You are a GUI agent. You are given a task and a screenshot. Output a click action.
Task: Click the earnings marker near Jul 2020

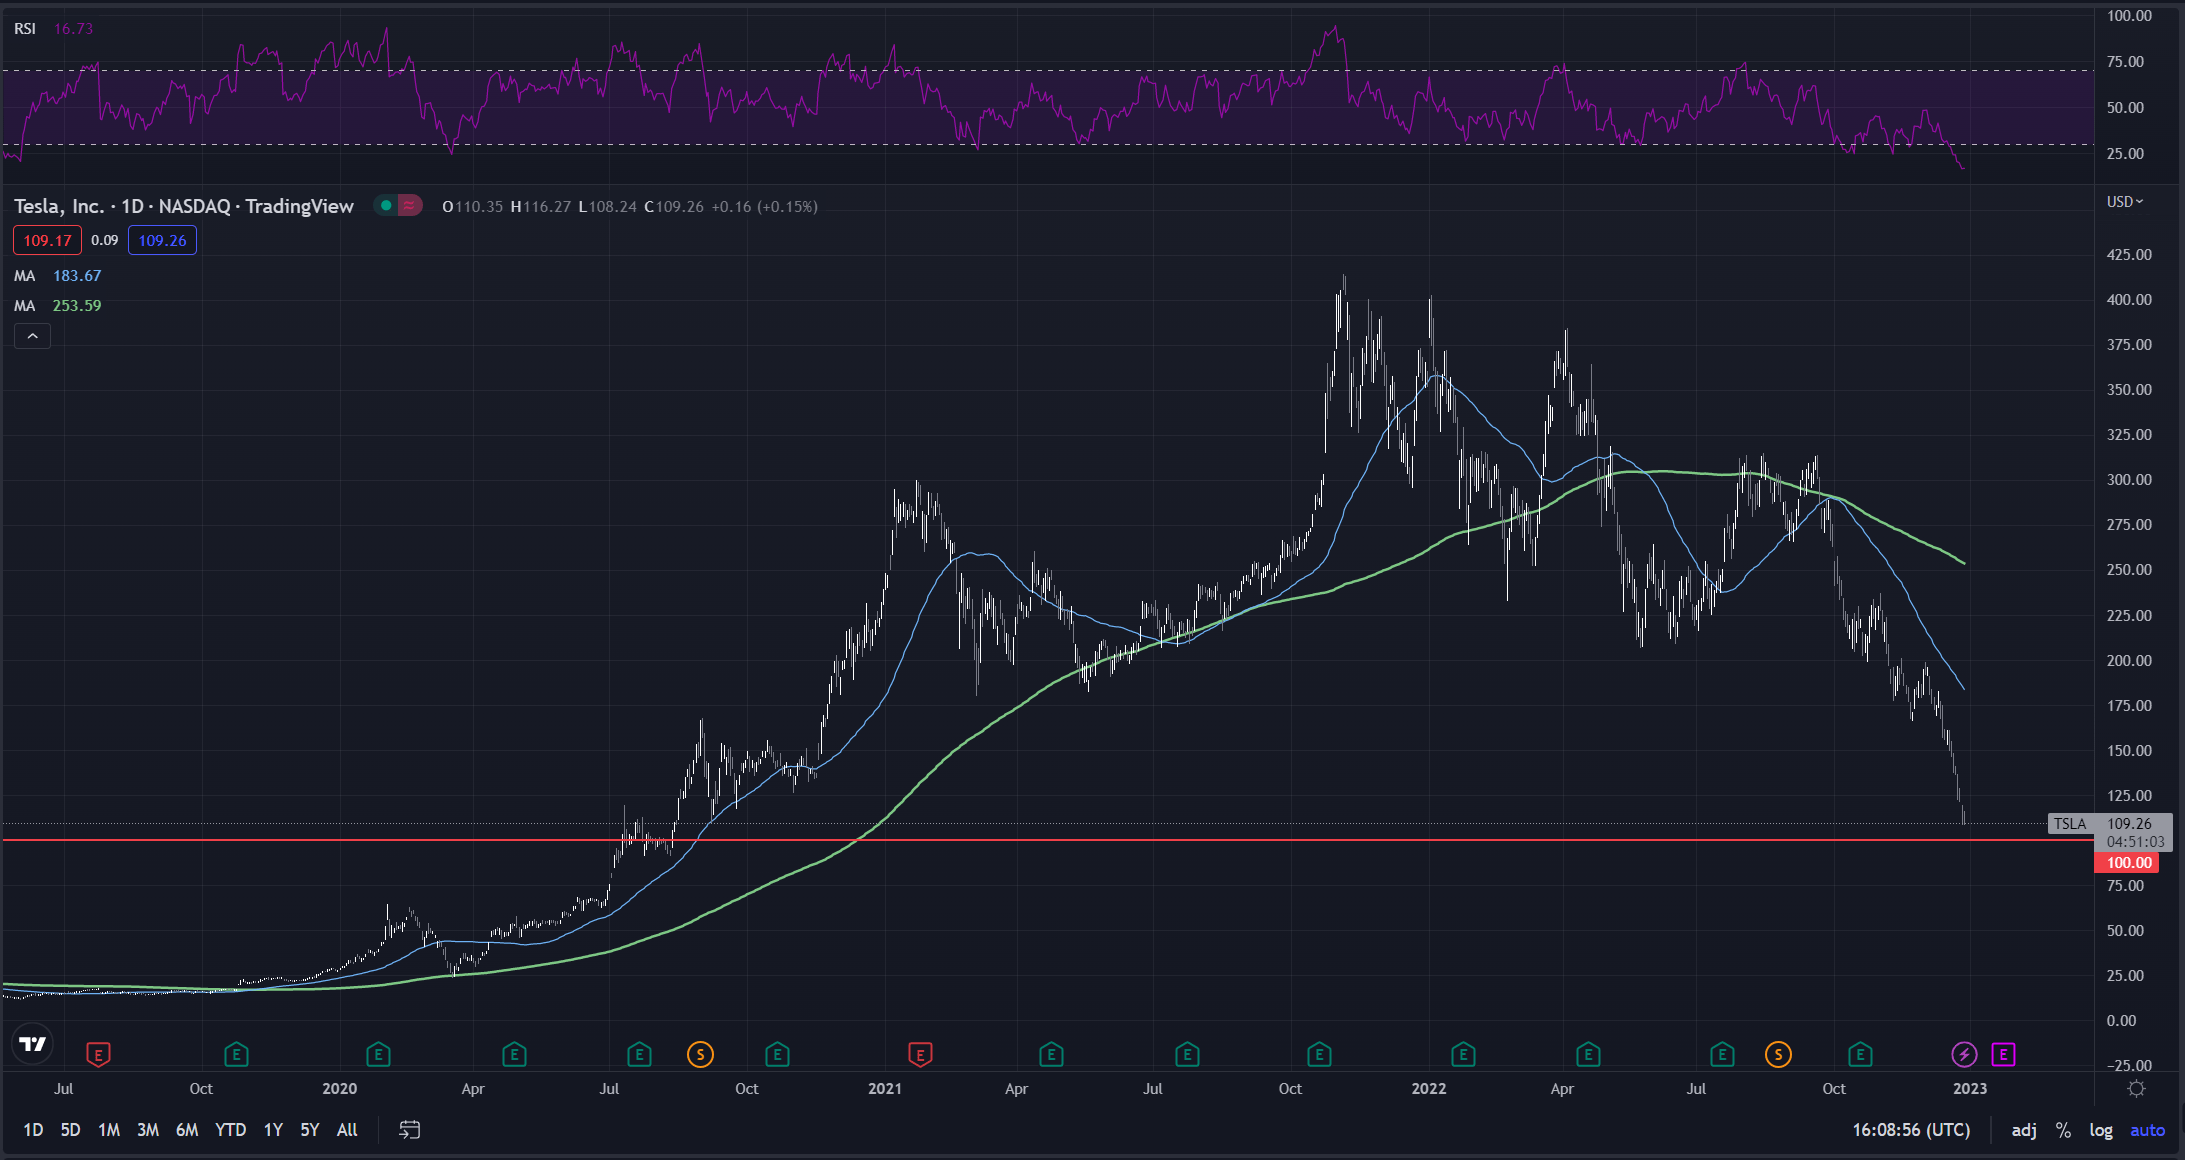(639, 1054)
